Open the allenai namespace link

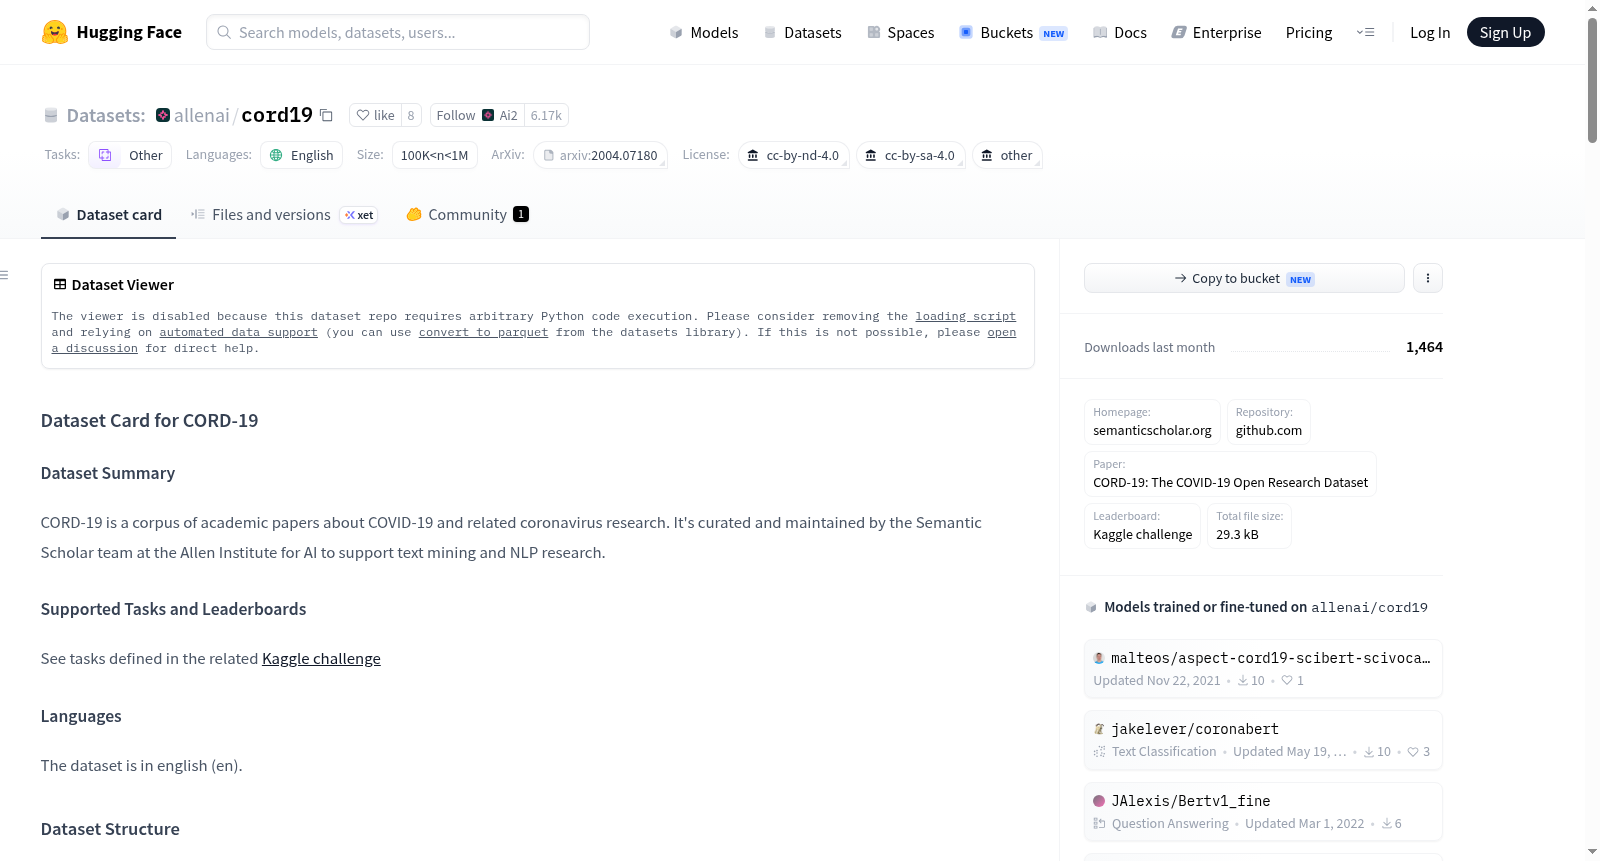(x=202, y=115)
